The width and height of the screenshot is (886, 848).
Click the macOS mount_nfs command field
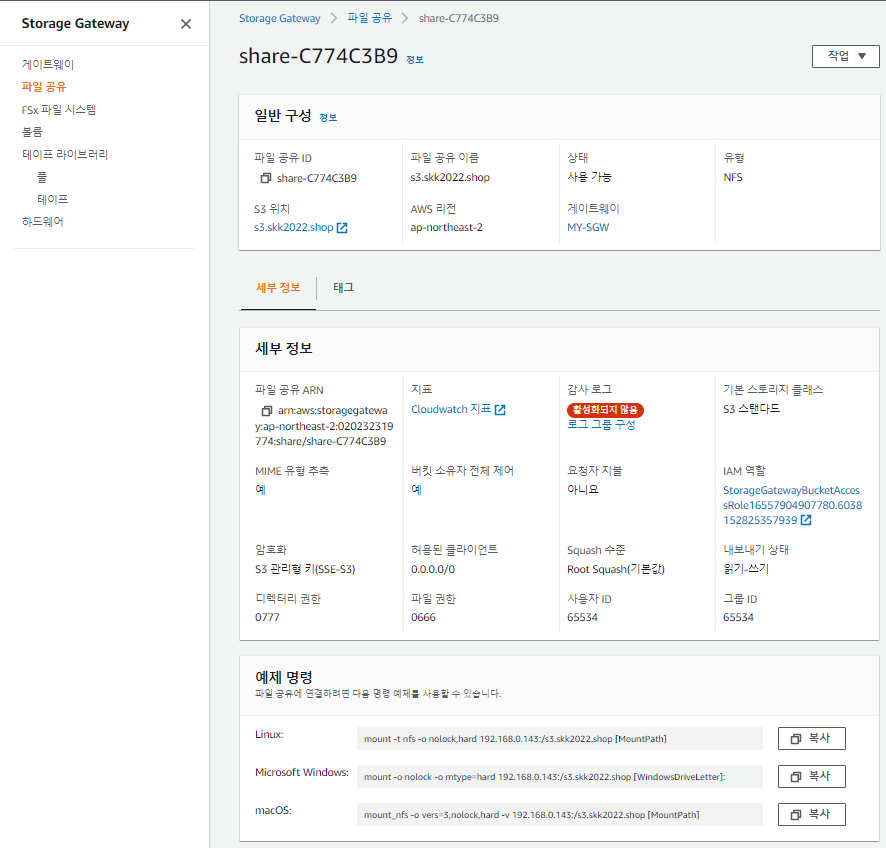click(559, 814)
